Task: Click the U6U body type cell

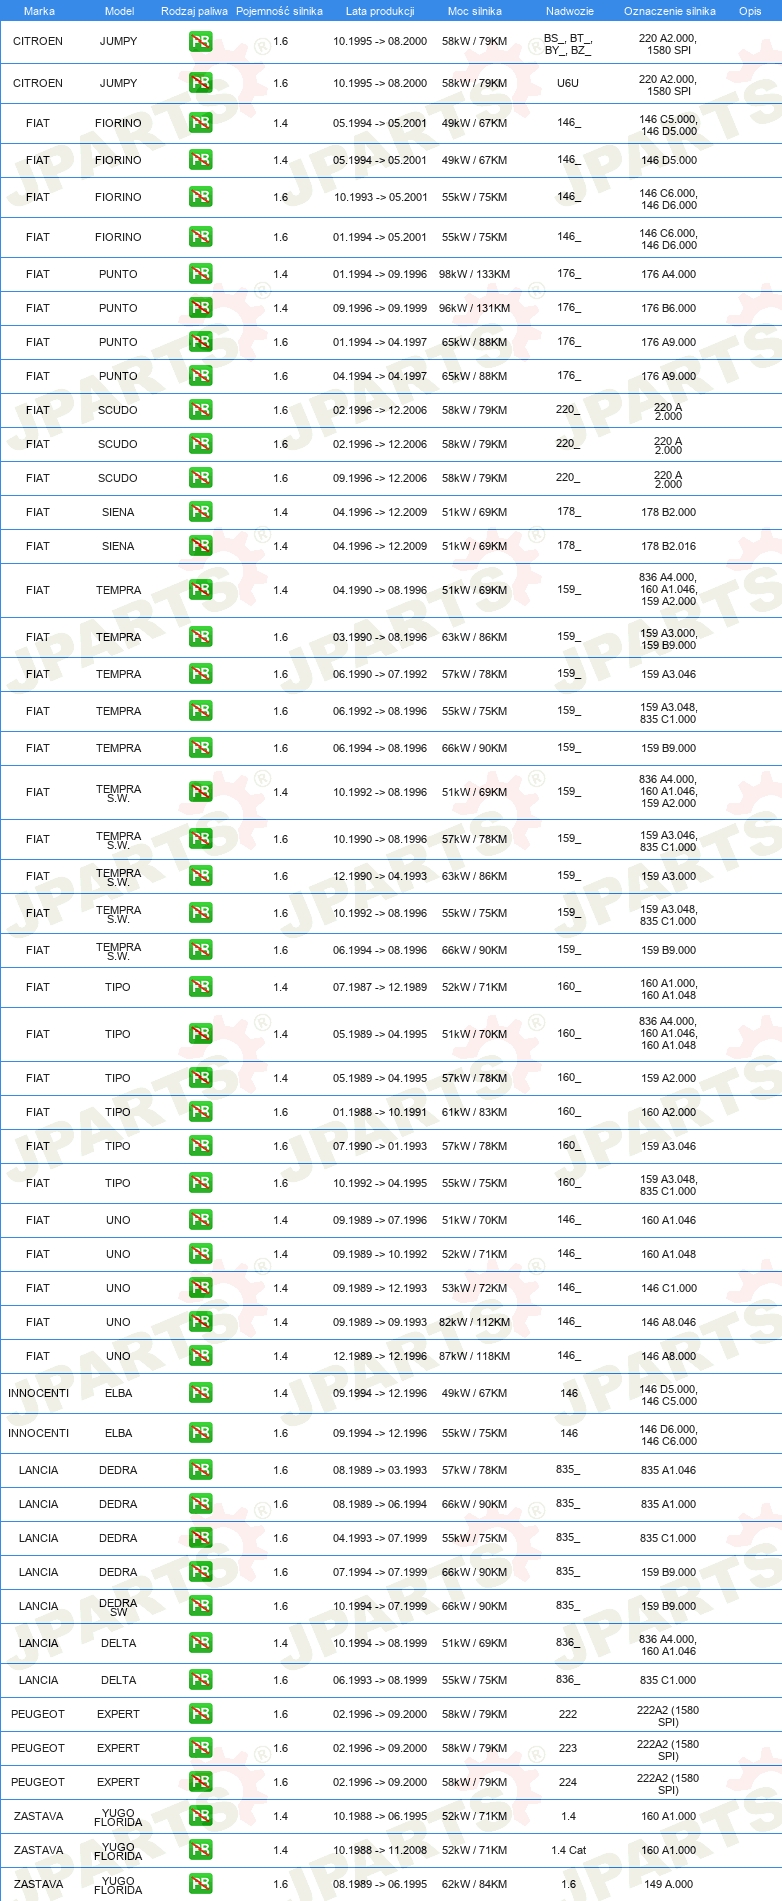Action: click(x=568, y=83)
